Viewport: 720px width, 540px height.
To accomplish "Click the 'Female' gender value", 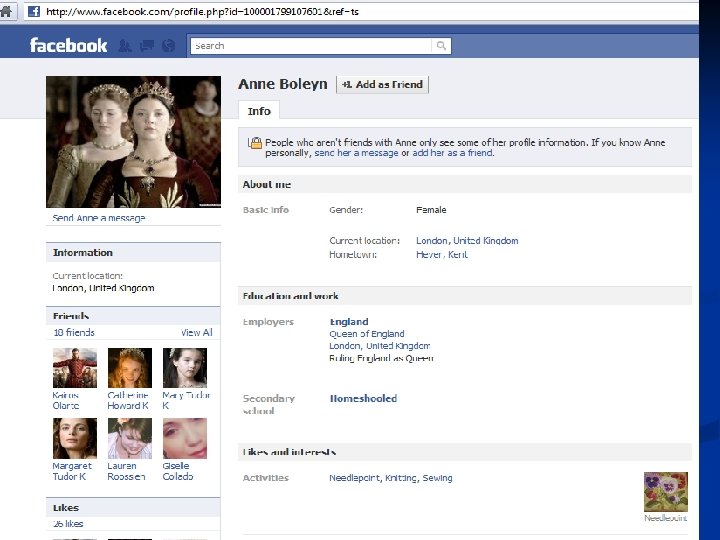I will pyautogui.click(x=431, y=210).
